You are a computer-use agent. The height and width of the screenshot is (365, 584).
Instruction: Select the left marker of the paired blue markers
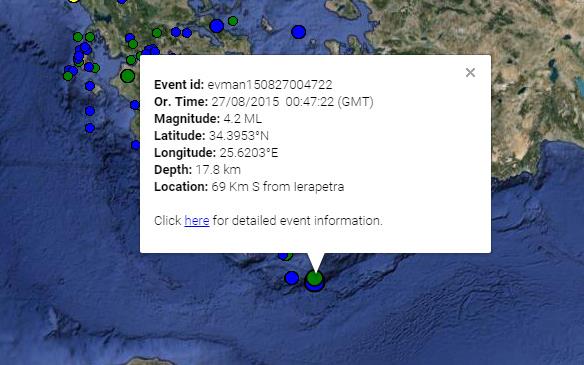(175, 32)
